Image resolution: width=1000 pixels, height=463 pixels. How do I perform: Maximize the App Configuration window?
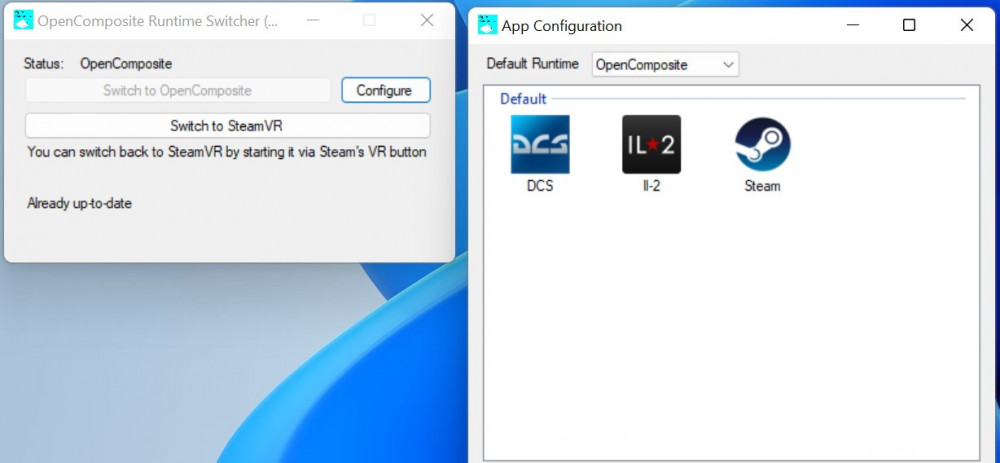tap(909, 25)
